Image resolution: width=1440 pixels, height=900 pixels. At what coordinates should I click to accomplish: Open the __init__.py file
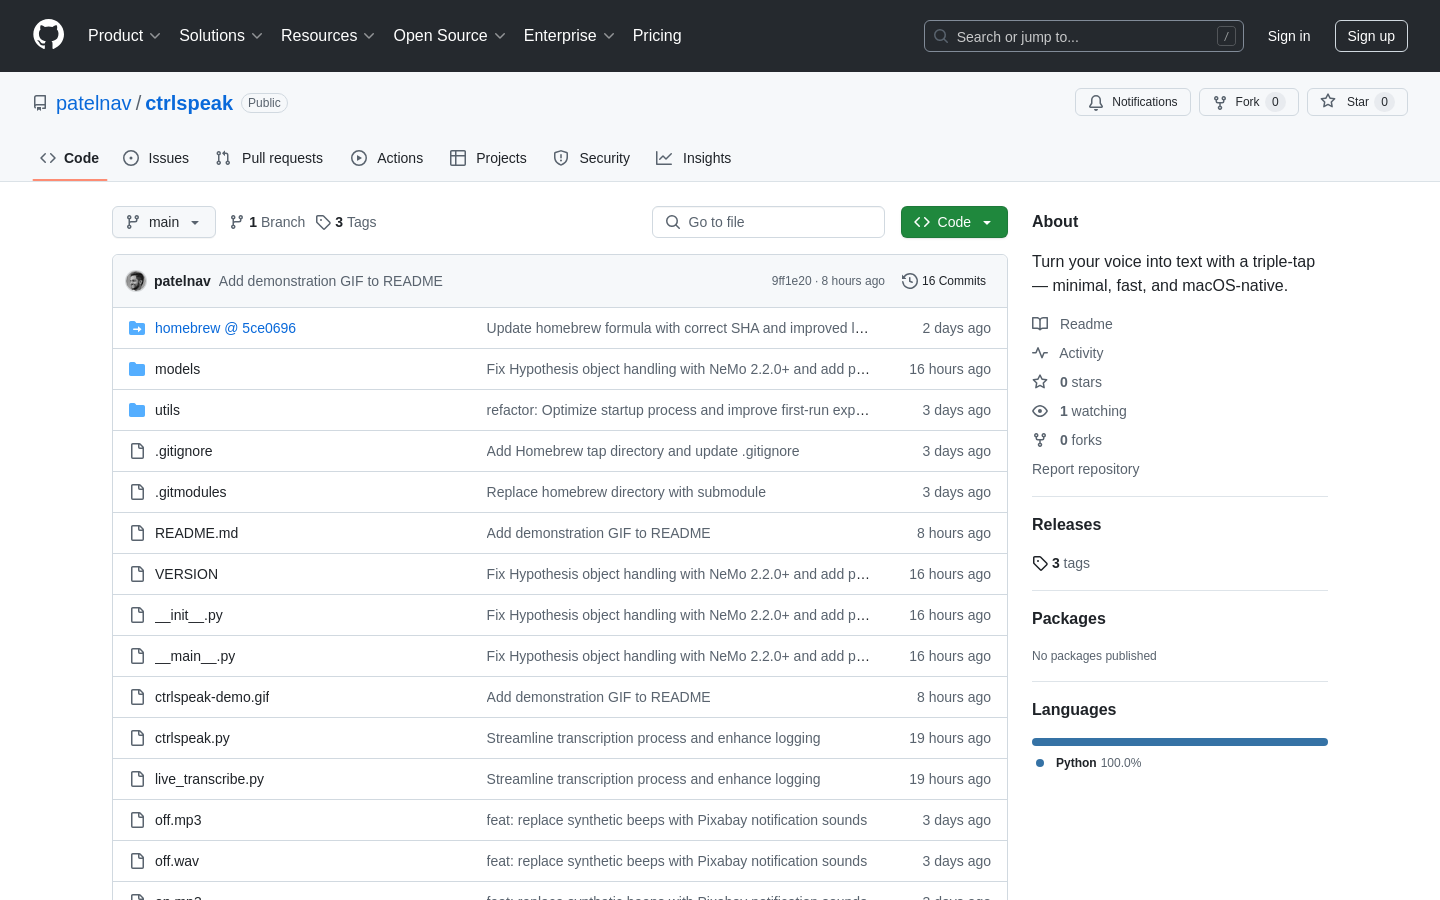click(189, 615)
